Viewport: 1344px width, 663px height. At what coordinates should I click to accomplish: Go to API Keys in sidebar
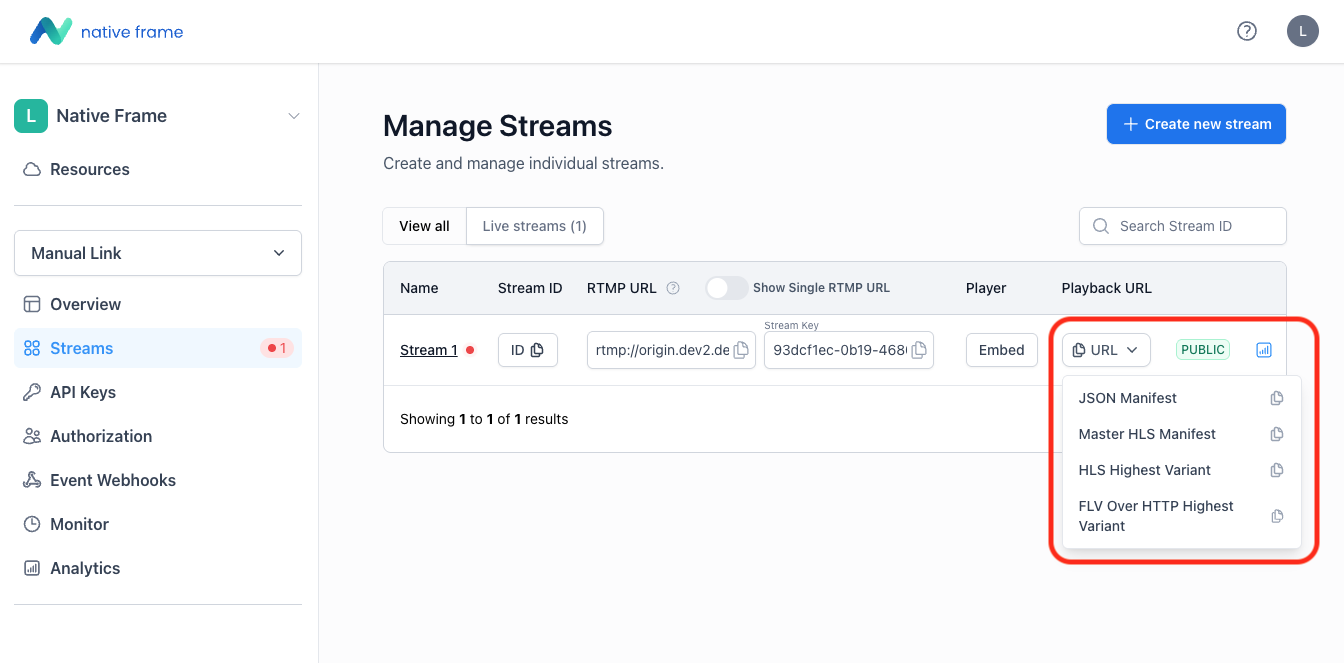pos(83,392)
